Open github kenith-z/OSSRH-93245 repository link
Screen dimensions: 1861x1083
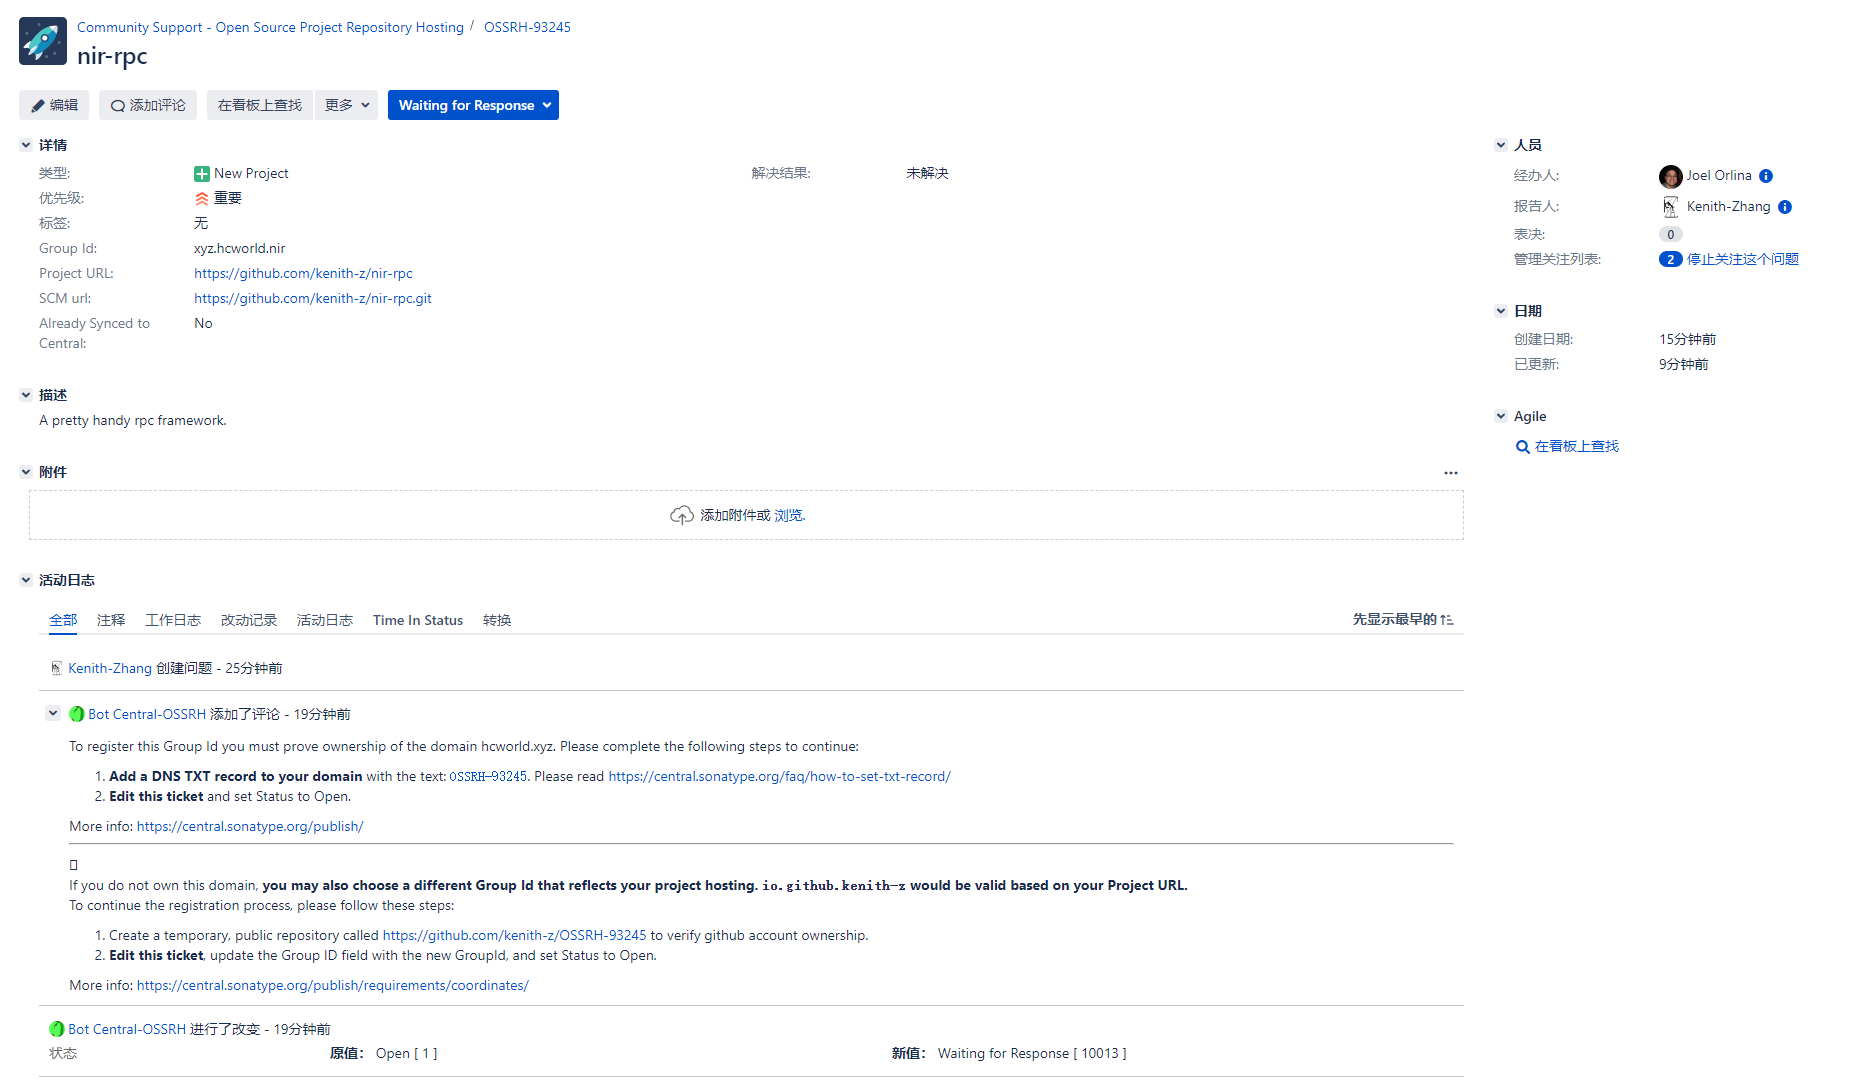point(514,935)
